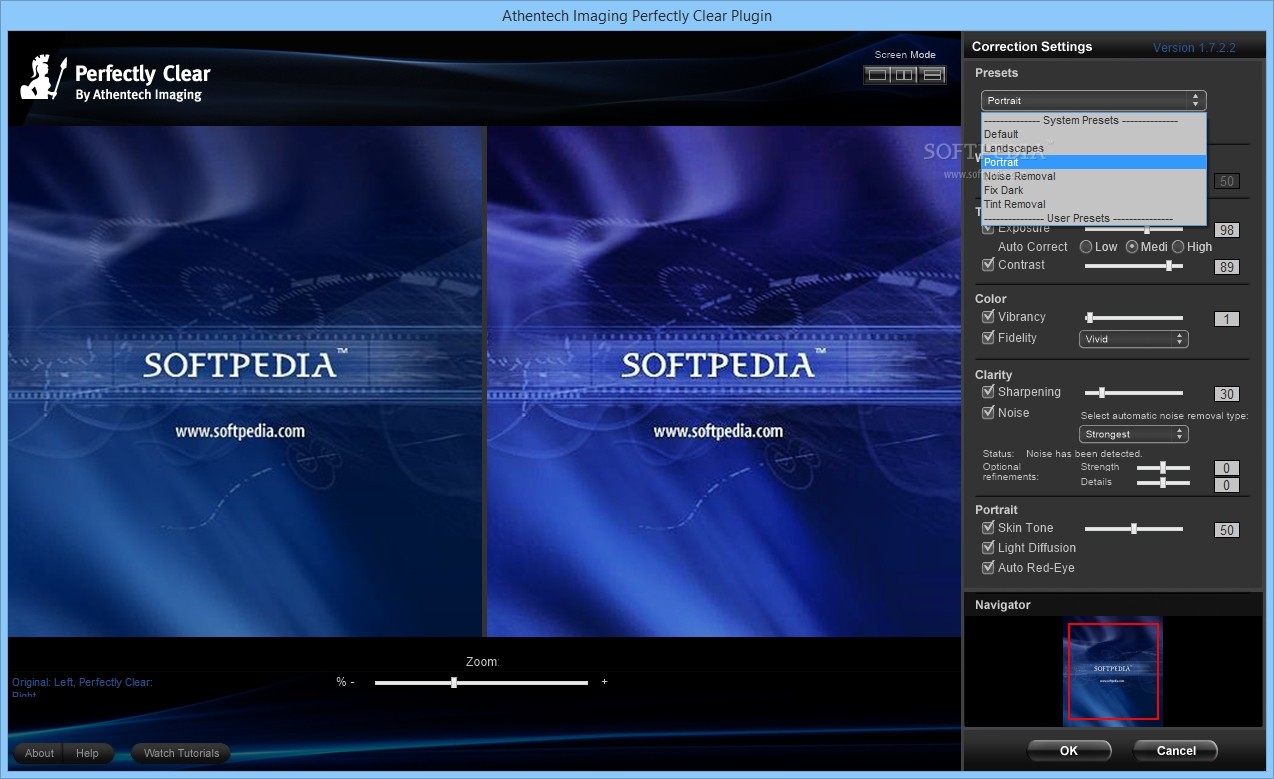Click the Vibrancy value field 1
Screen dimensions: 1274x779
pos(1226,320)
